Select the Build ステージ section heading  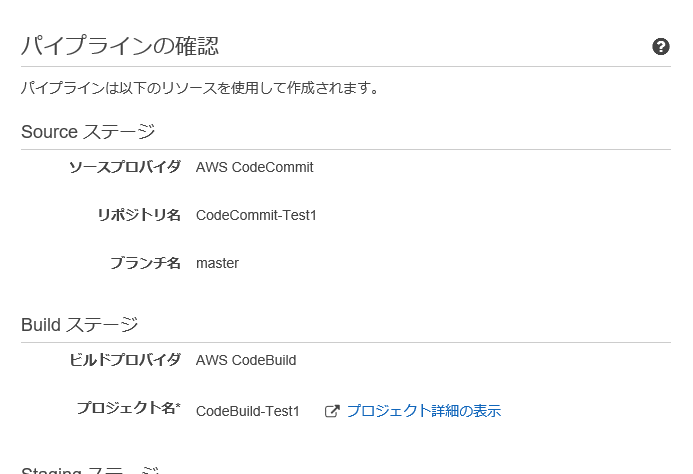click(x=80, y=324)
